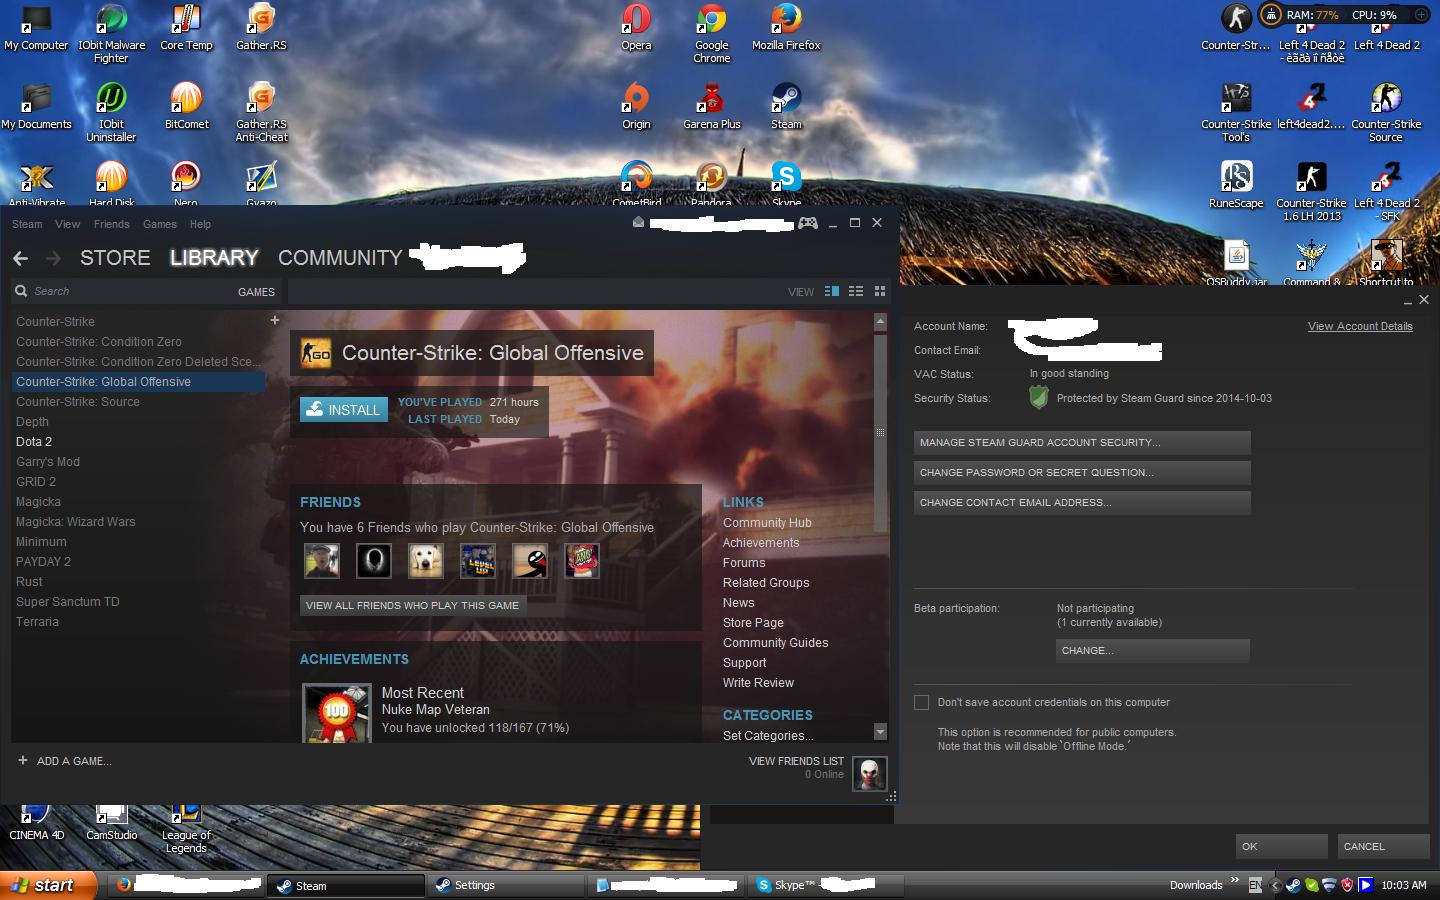The height and width of the screenshot is (900, 1440).
Task: Open the Steam desktop shortcut icon
Action: (x=786, y=107)
